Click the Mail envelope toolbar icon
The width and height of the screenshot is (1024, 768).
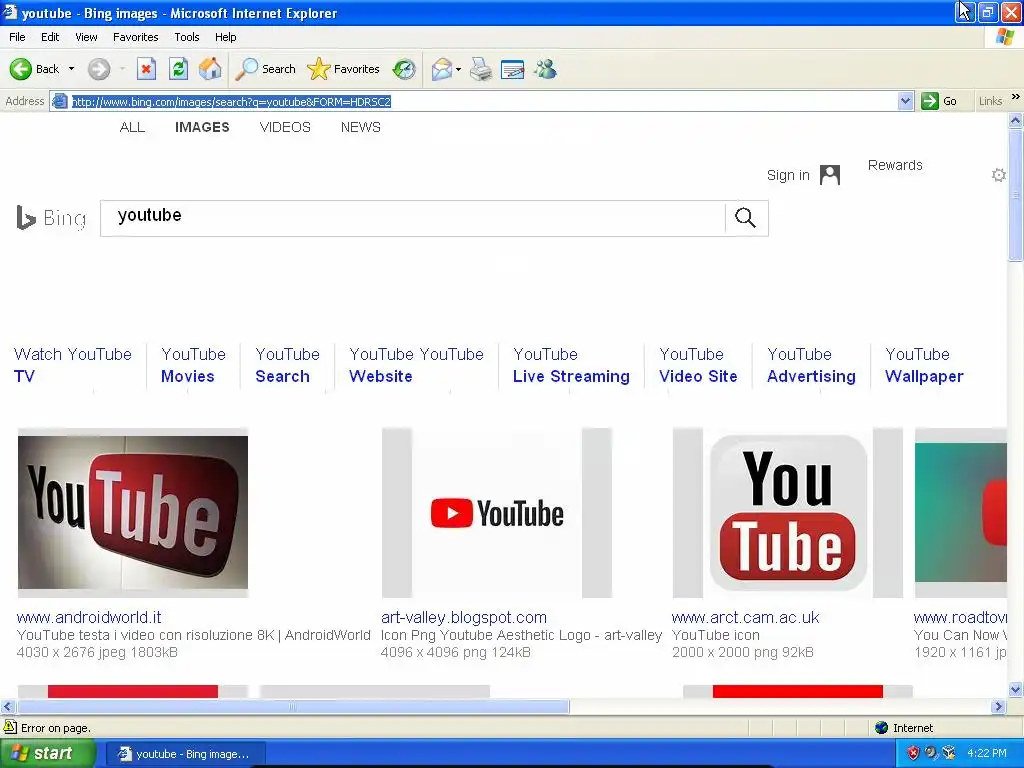tap(442, 69)
